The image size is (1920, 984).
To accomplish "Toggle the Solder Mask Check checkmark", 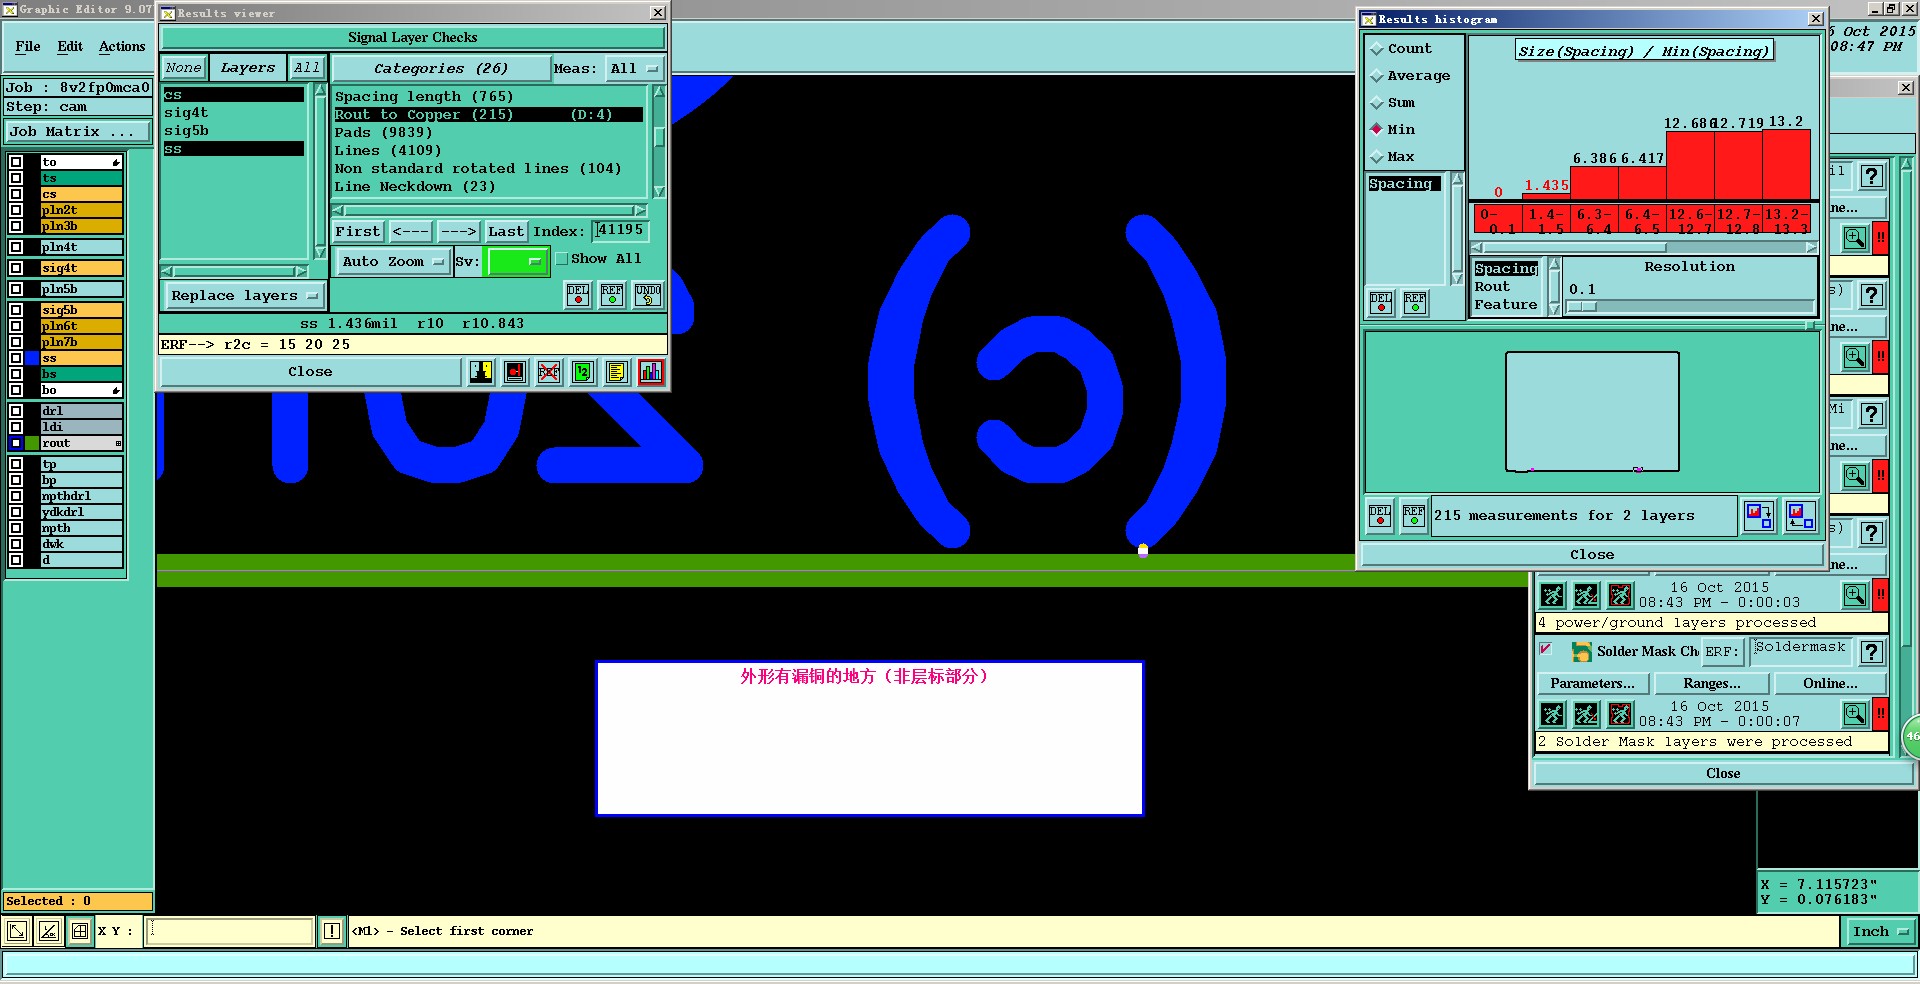I will (1546, 649).
